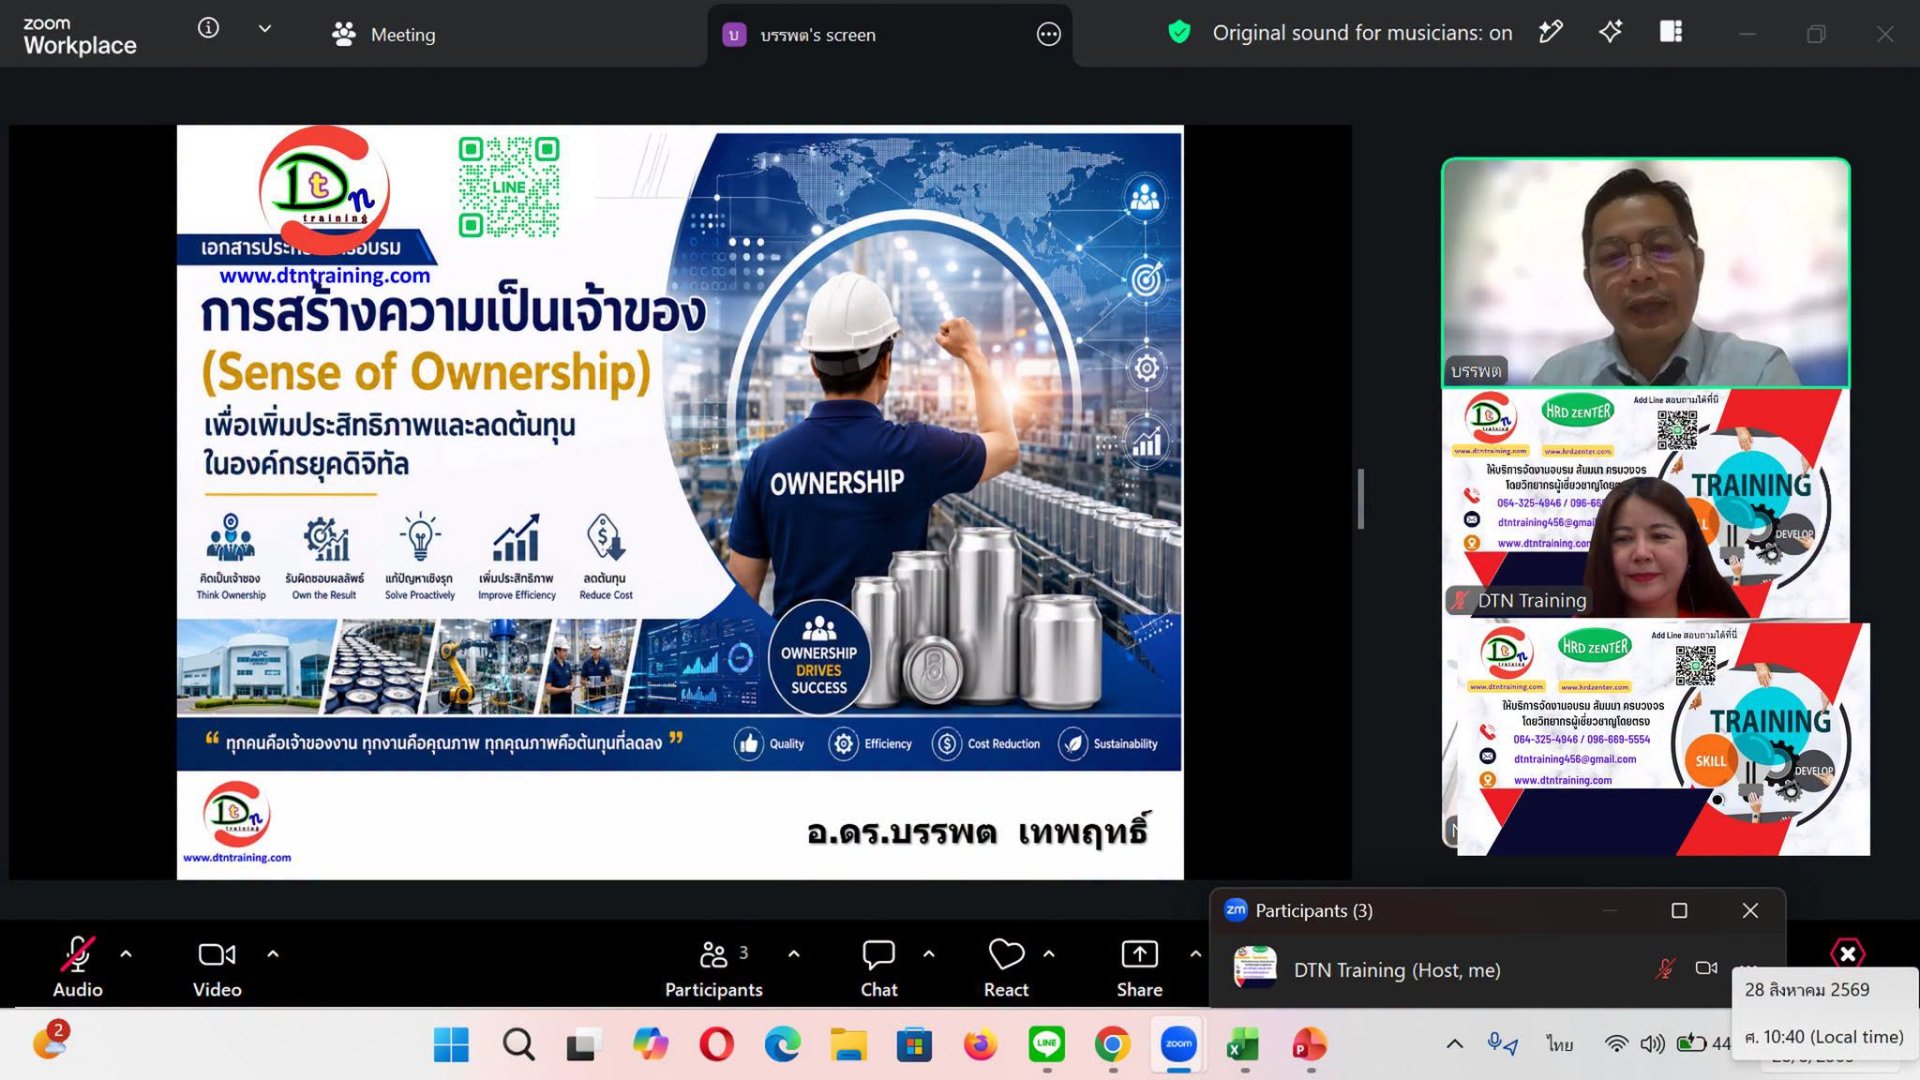Maximize the Participants (3) window
Viewport: 1920px width, 1080px height.
pyautogui.click(x=1679, y=911)
